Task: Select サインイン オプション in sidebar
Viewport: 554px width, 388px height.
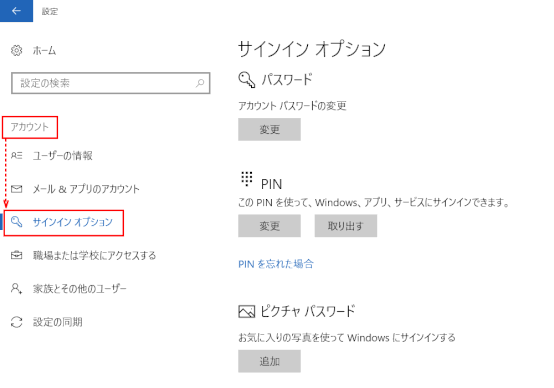Action: pyautogui.click(x=72, y=222)
